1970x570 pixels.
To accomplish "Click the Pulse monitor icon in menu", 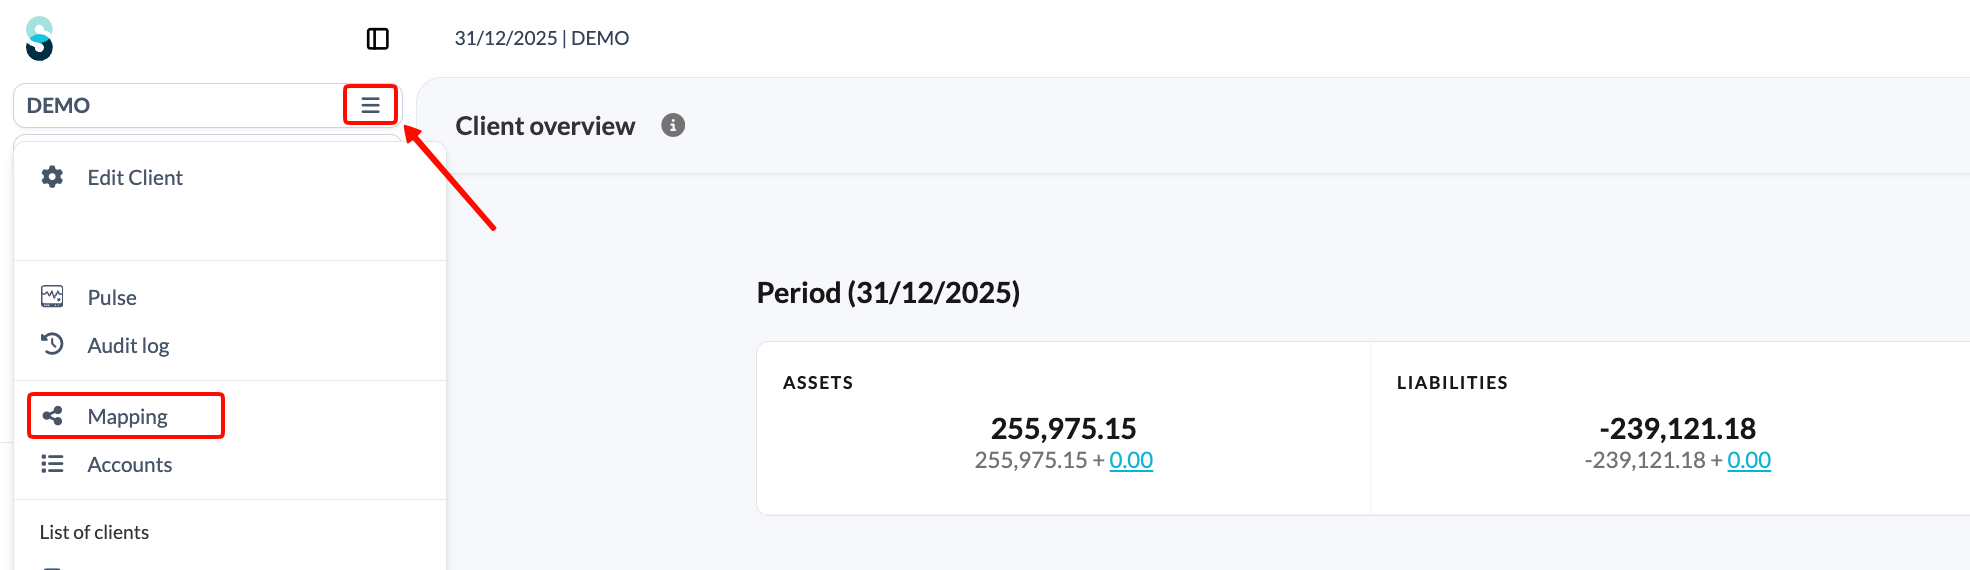I will point(52,297).
